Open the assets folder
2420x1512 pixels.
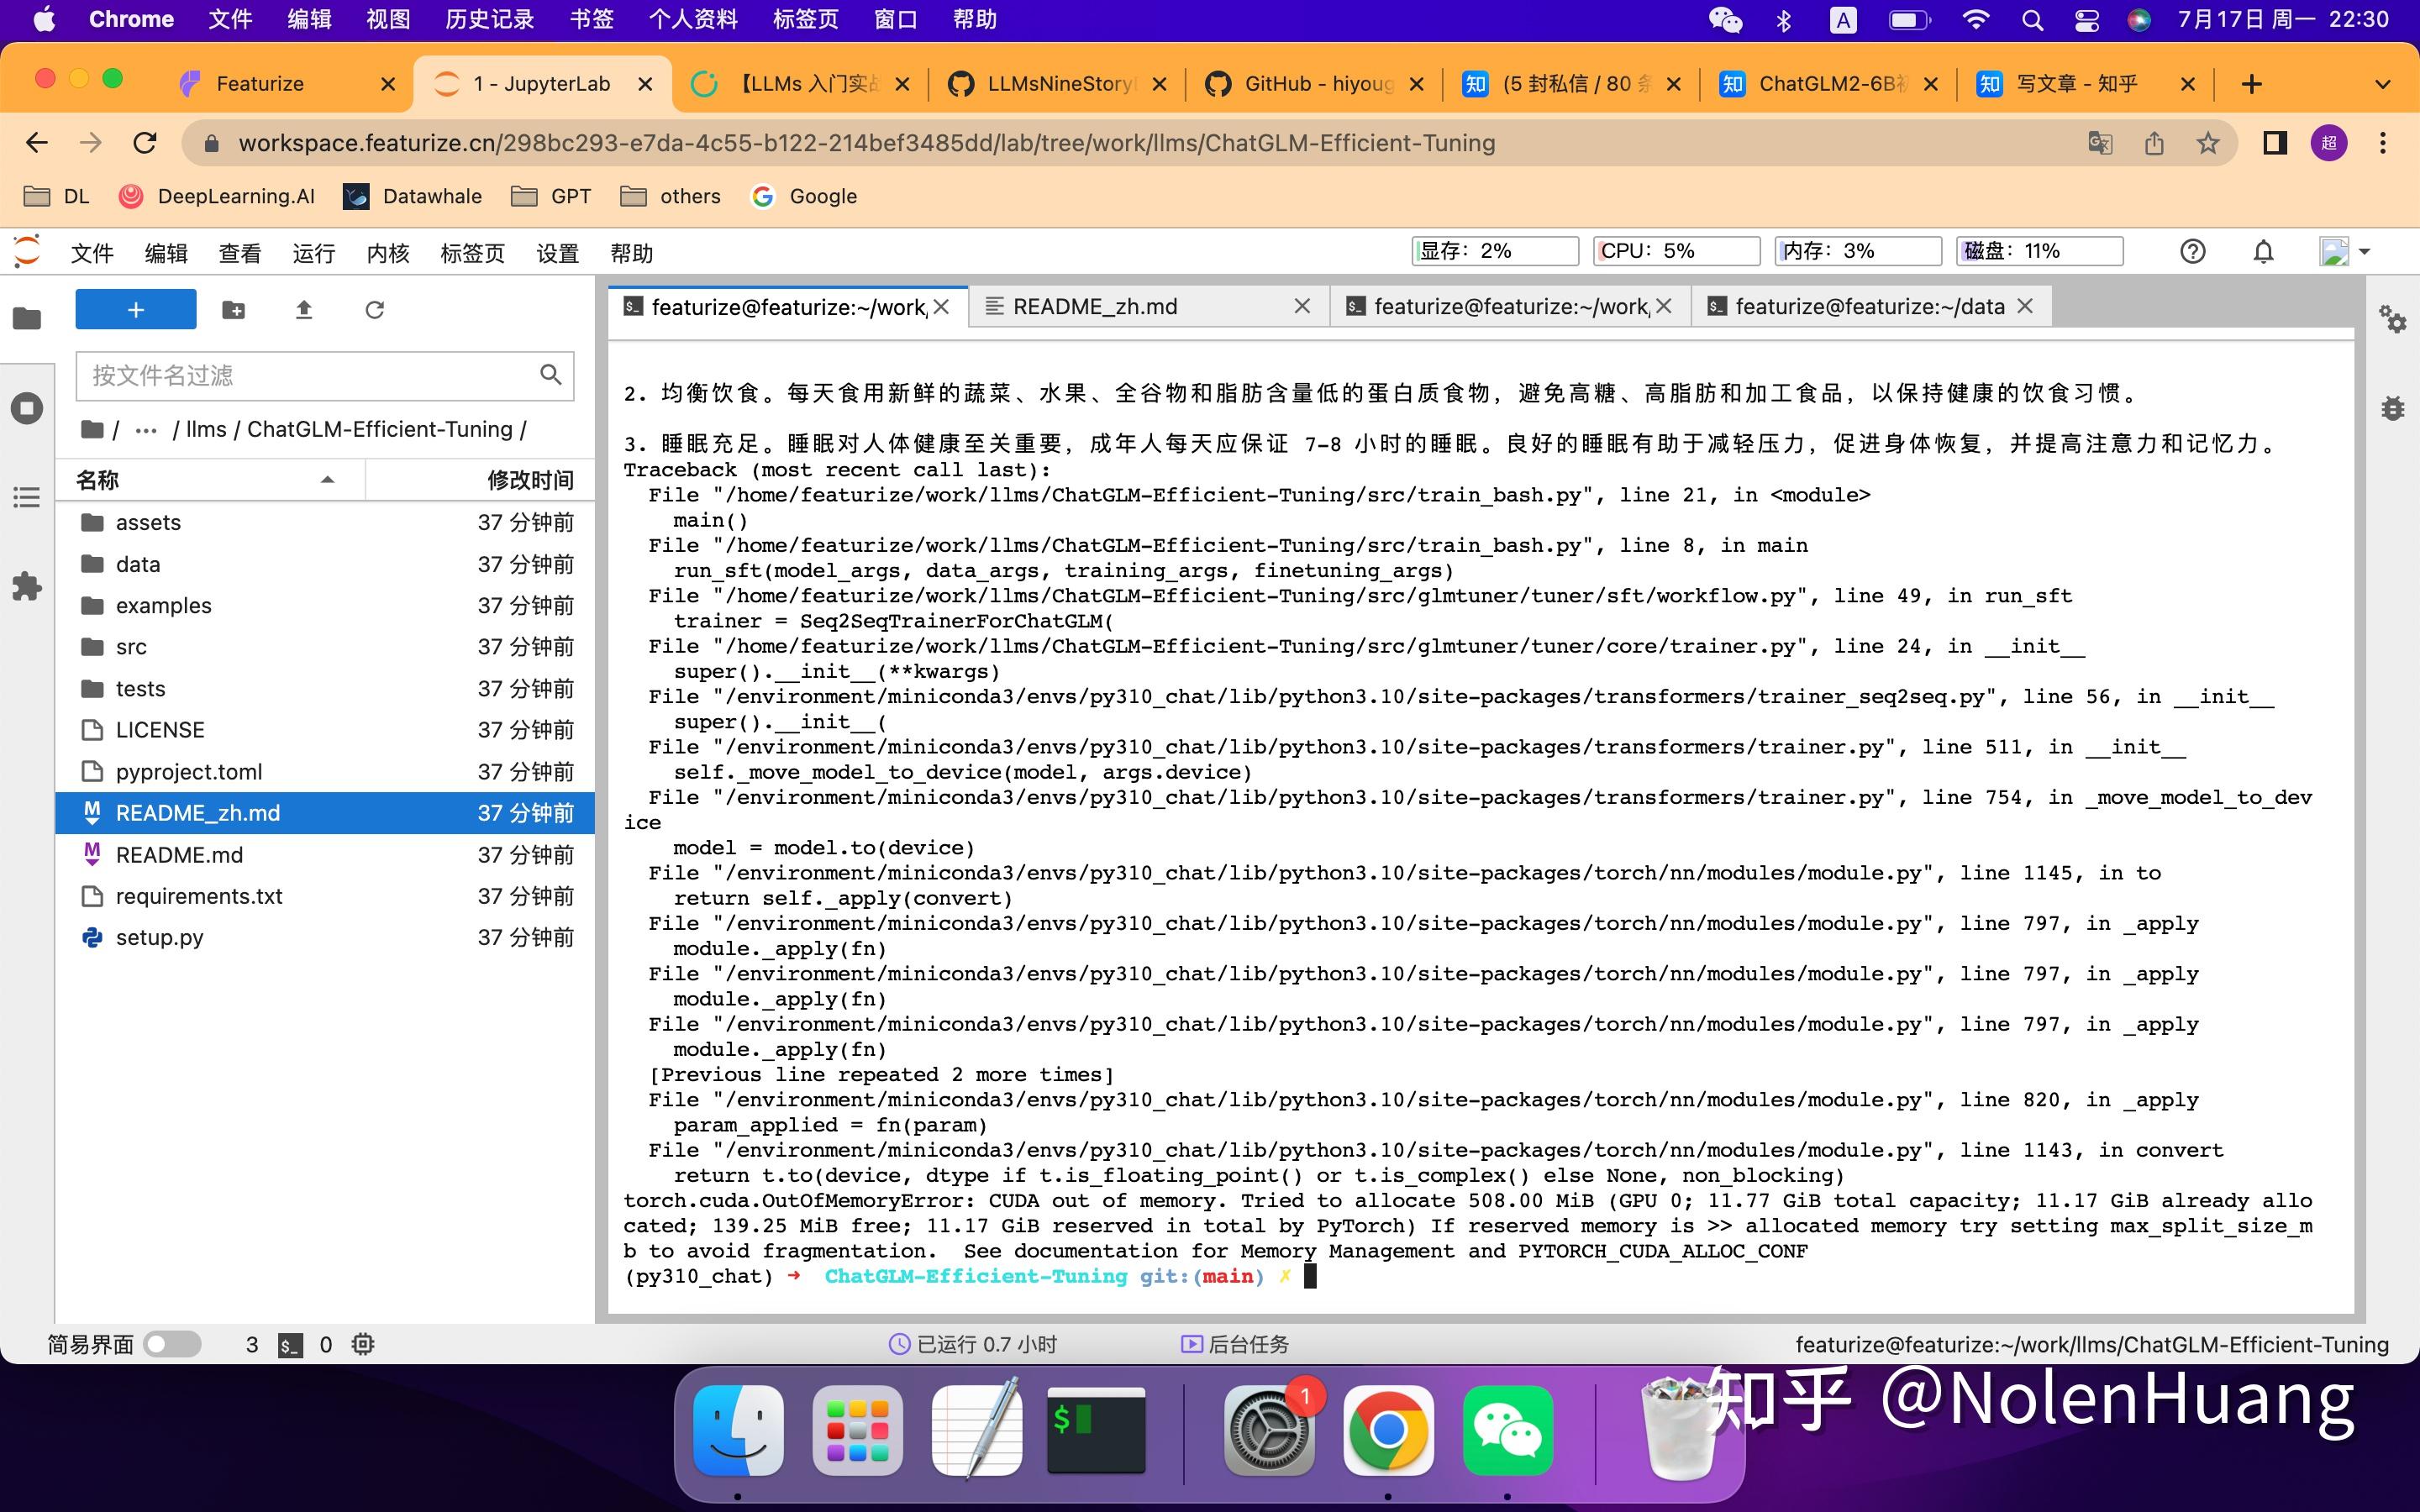pos(325,522)
